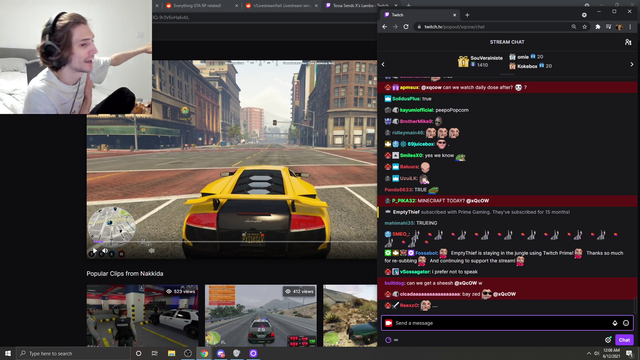Switch to Everything GTA RP related tab

[x=198, y=5]
